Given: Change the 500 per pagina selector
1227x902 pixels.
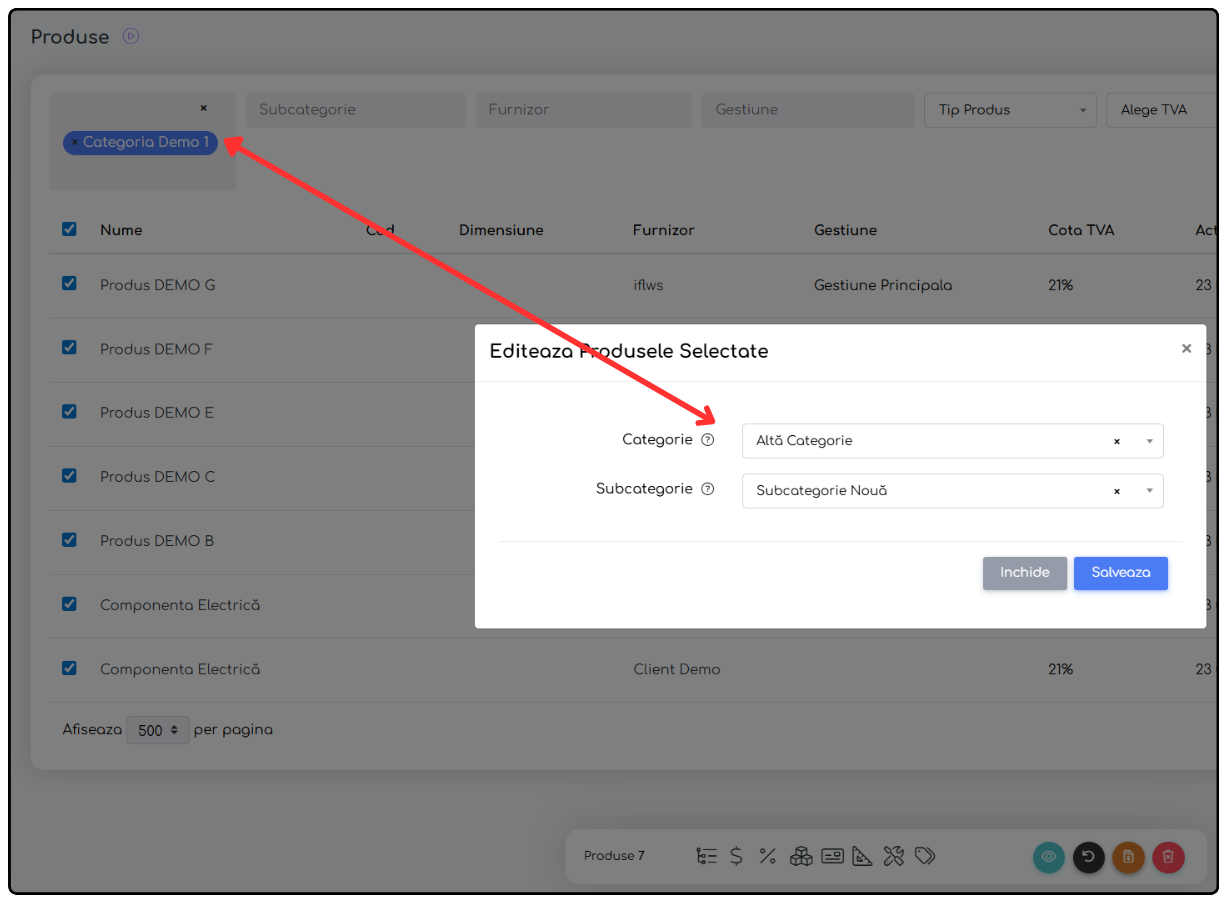Looking at the screenshot, I should [157, 730].
